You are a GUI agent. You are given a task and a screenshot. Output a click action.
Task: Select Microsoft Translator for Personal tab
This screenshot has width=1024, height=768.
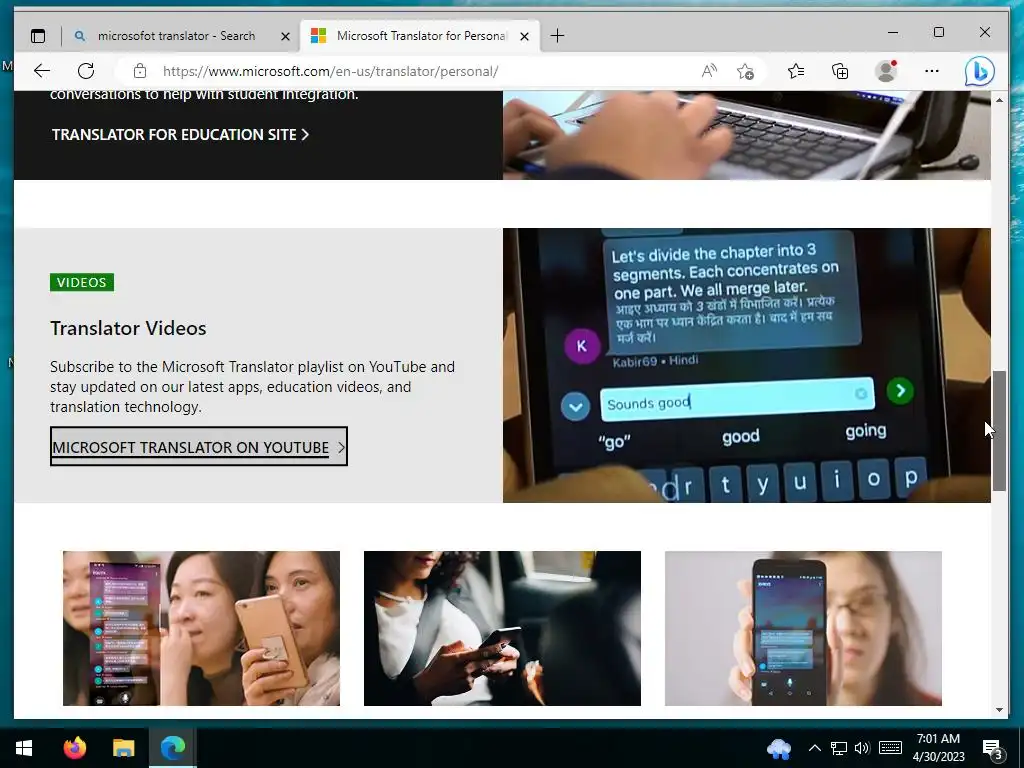pos(420,36)
